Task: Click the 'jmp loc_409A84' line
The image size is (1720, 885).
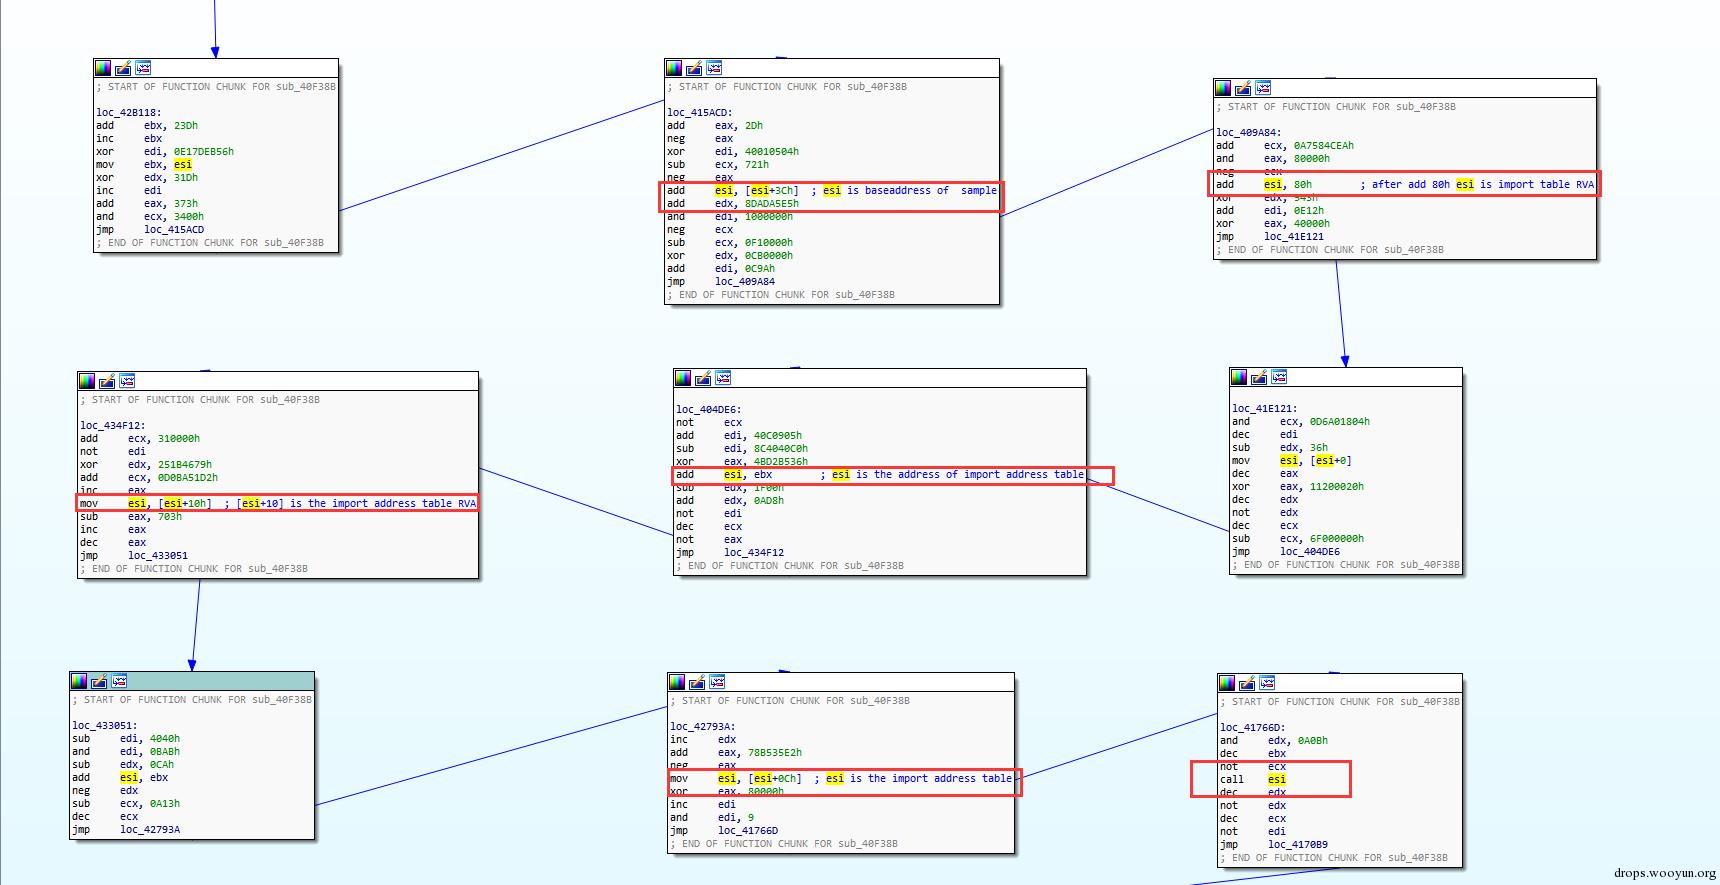Action: (x=721, y=281)
